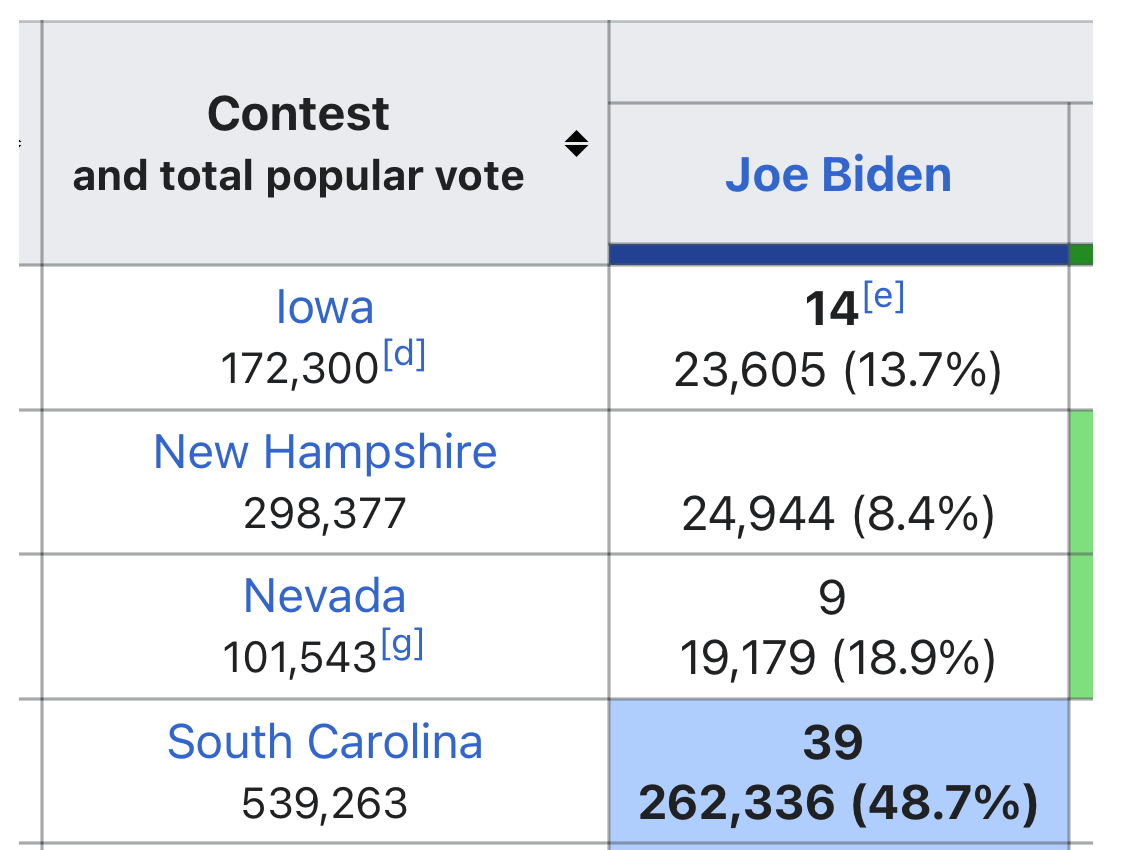Open the South Carolina link
Screen dimensions: 1141x850
click(325, 742)
